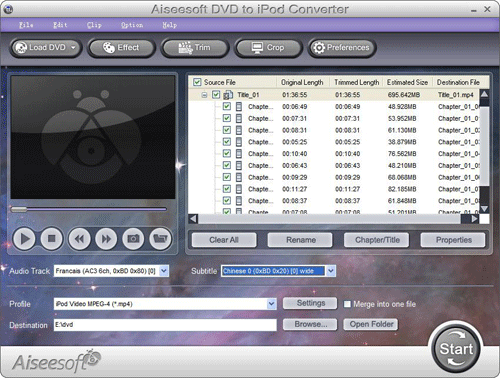Click the horizontal scroll-left arrow
The image size is (500, 378).
pos(193,219)
